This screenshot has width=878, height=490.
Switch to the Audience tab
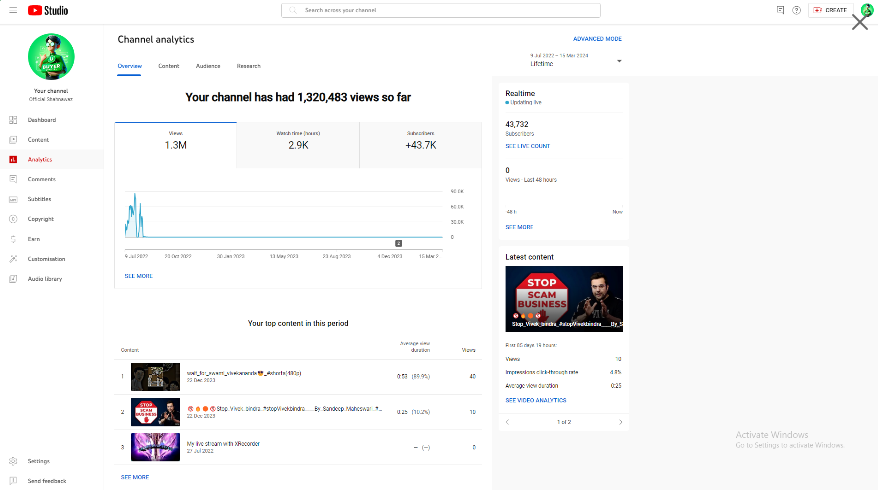(208, 66)
